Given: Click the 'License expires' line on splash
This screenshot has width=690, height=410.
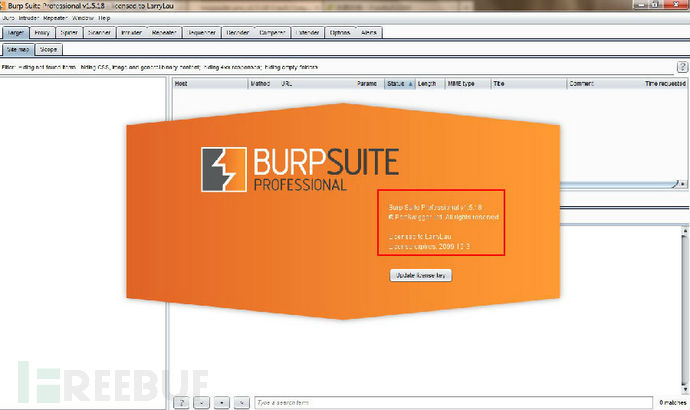Looking at the screenshot, I should [x=429, y=246].
